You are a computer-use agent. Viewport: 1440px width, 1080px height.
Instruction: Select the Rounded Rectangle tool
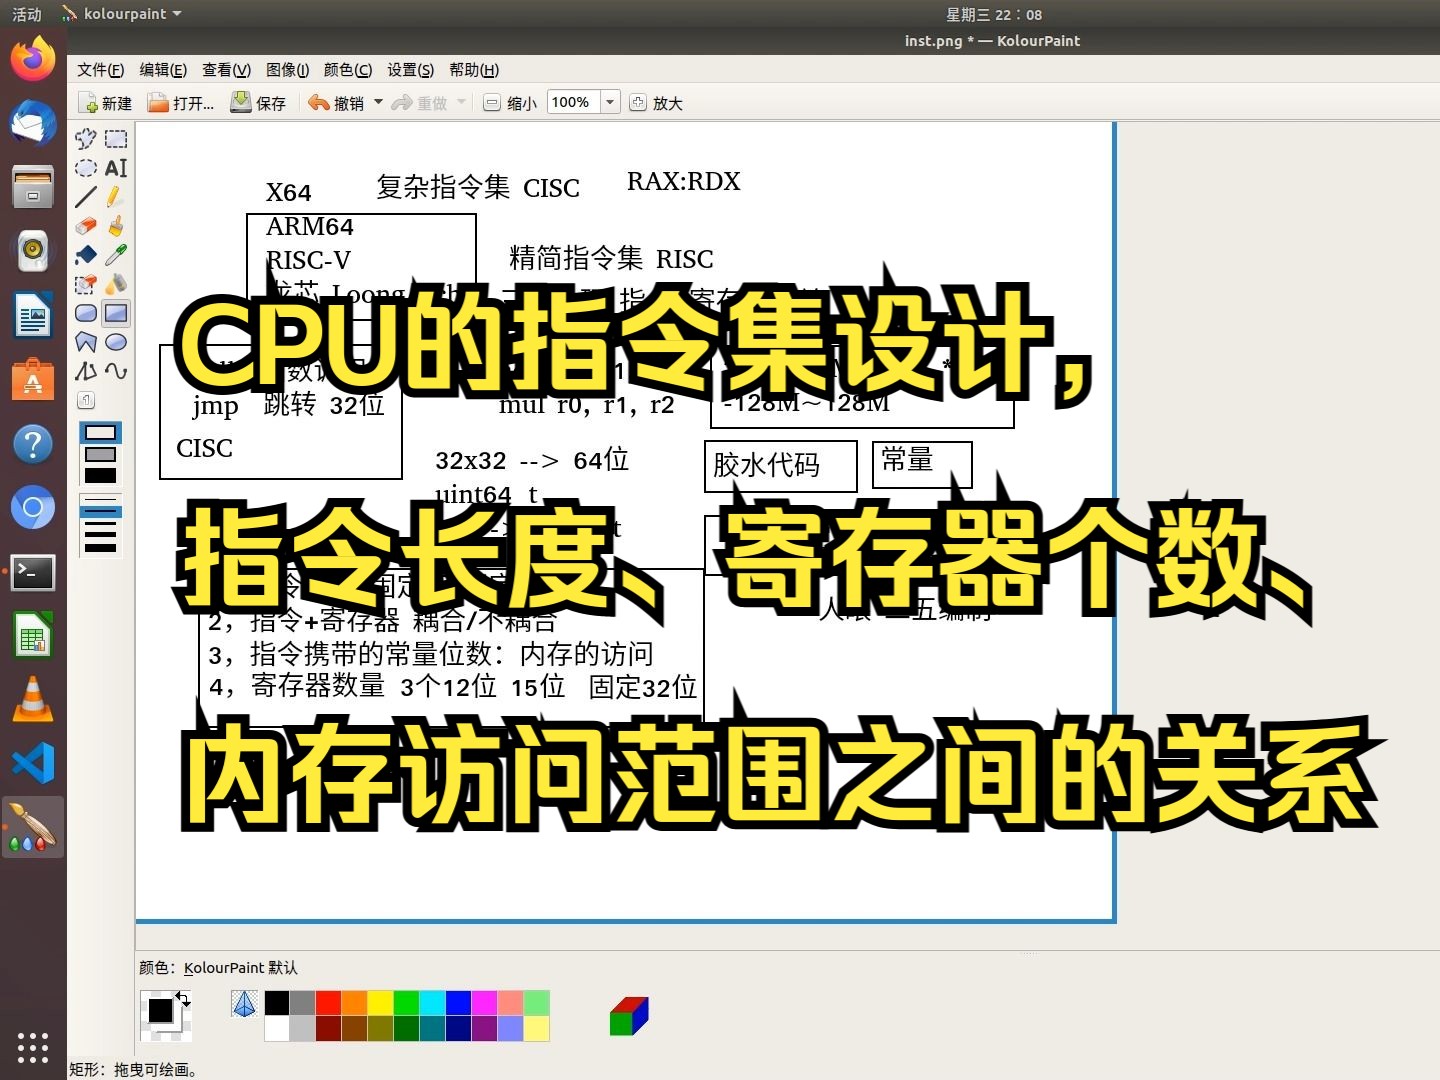click(86, 313)
